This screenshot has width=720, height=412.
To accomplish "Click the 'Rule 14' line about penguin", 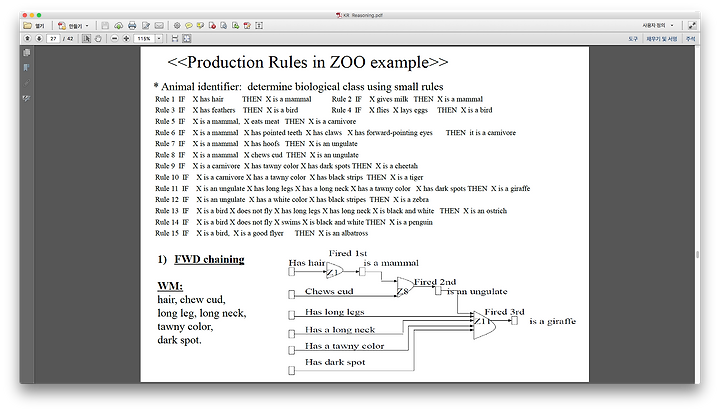I will (x=294, y=222).
